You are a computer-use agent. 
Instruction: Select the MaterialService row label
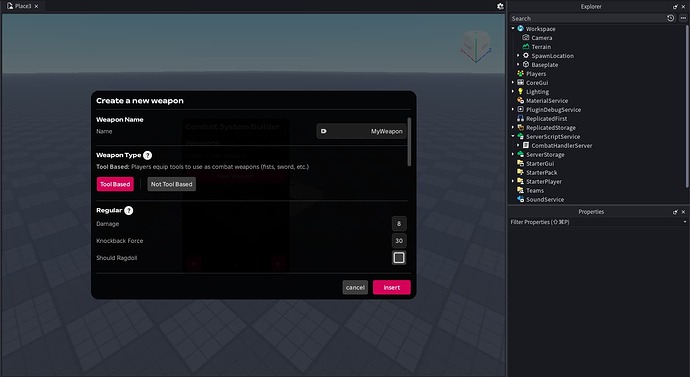[x=547, y=101]
